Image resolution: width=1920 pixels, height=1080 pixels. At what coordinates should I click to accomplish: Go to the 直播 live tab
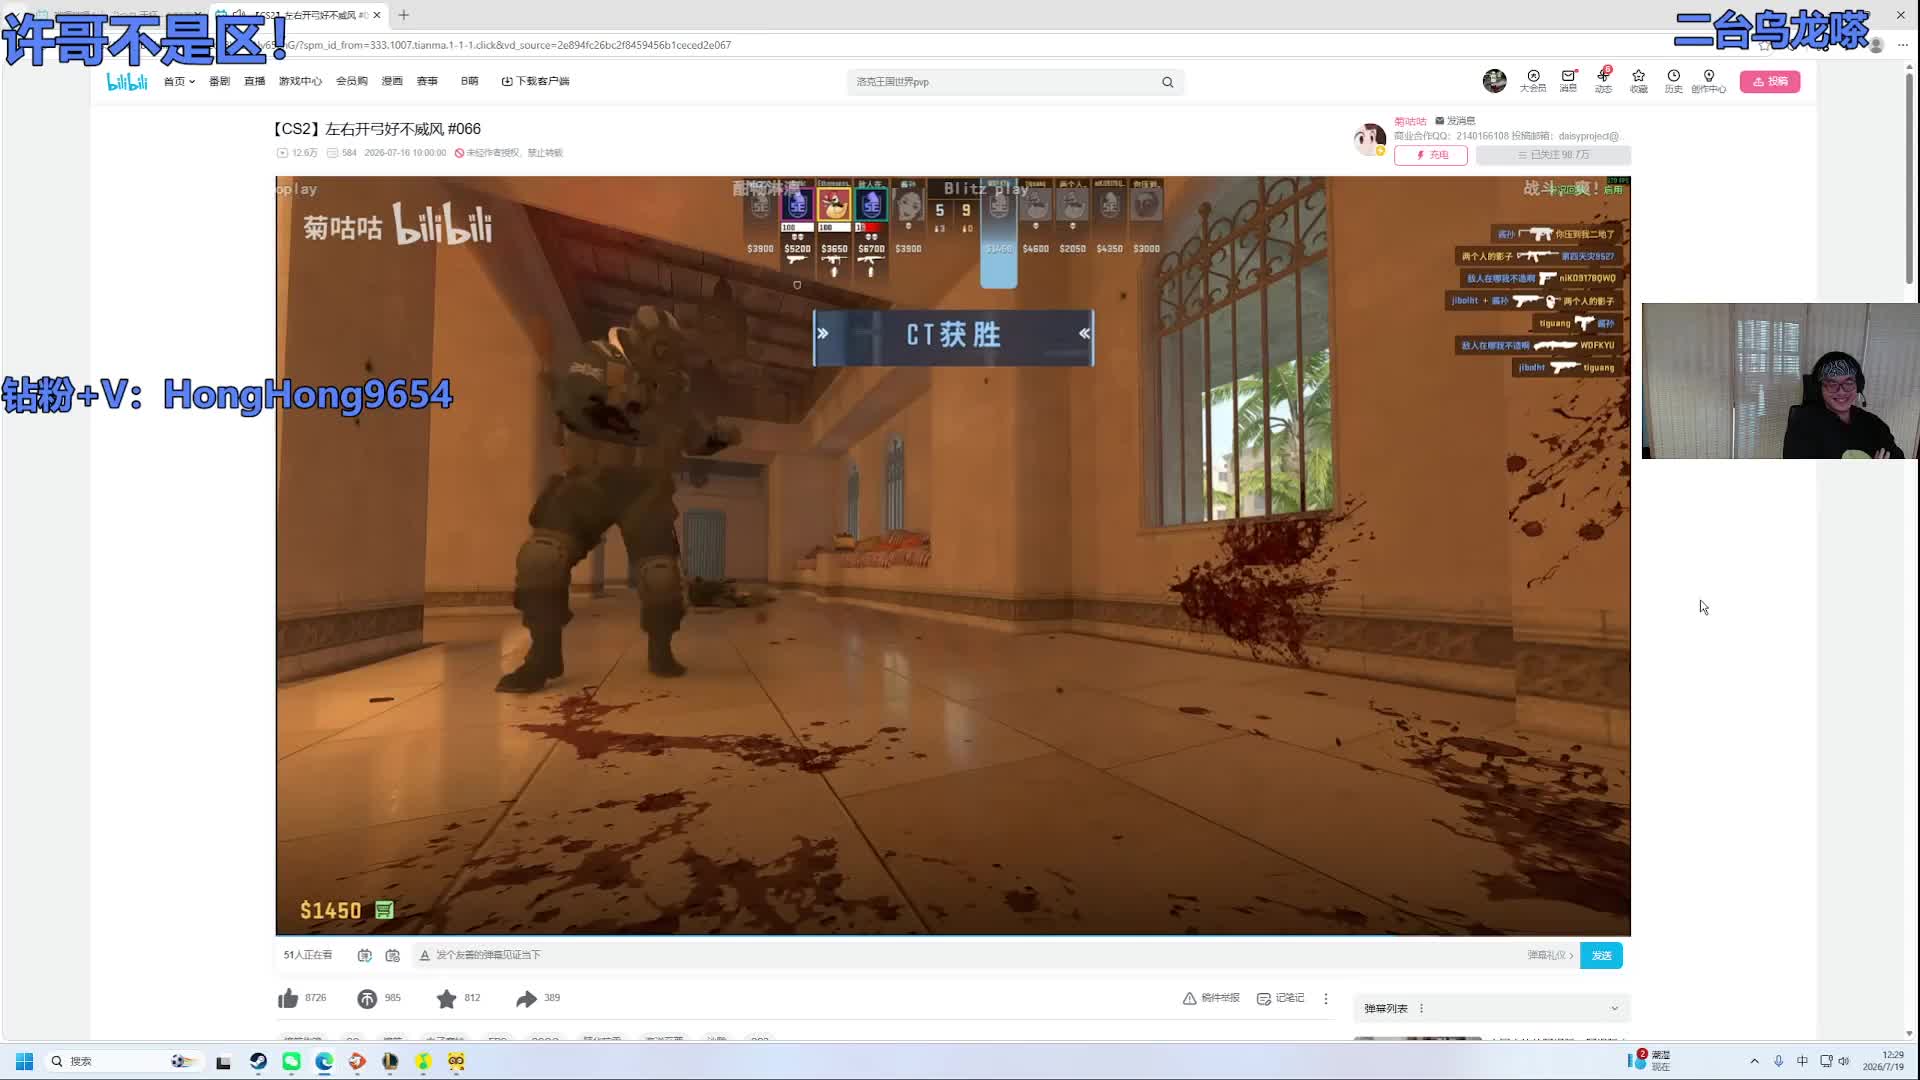tap(255, 81)
